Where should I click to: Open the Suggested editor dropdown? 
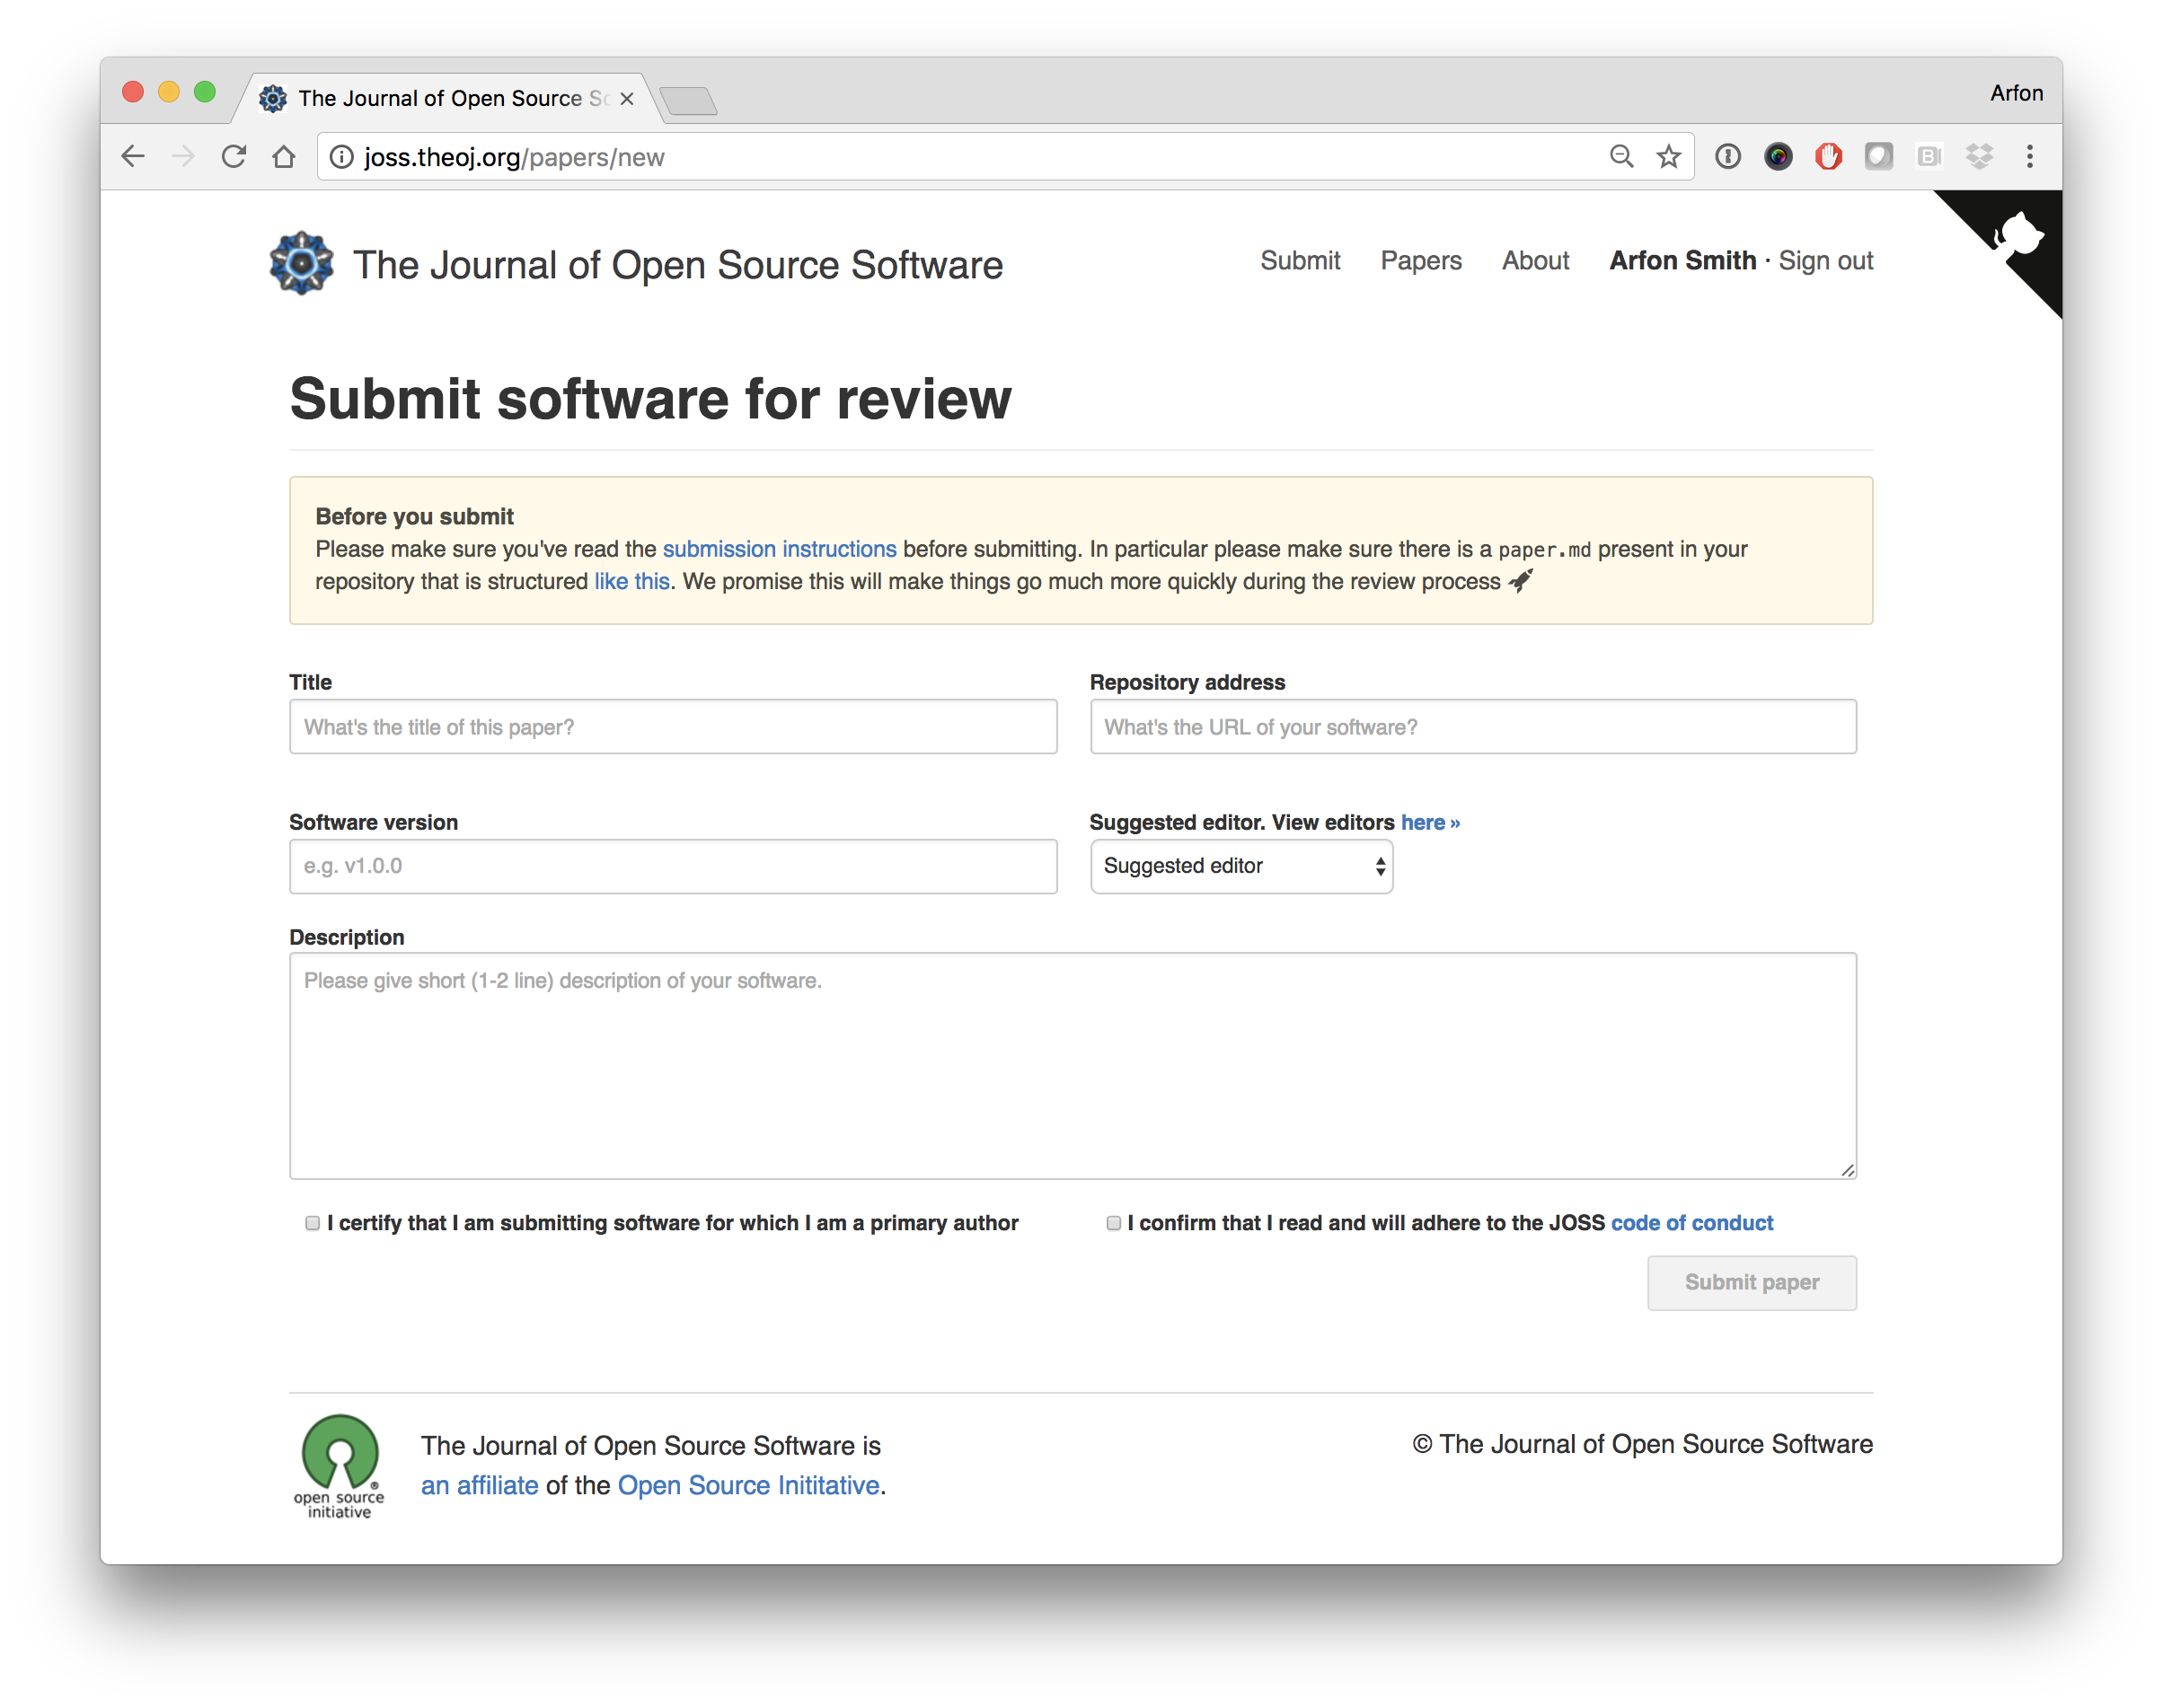click(x=1241, y=866)
